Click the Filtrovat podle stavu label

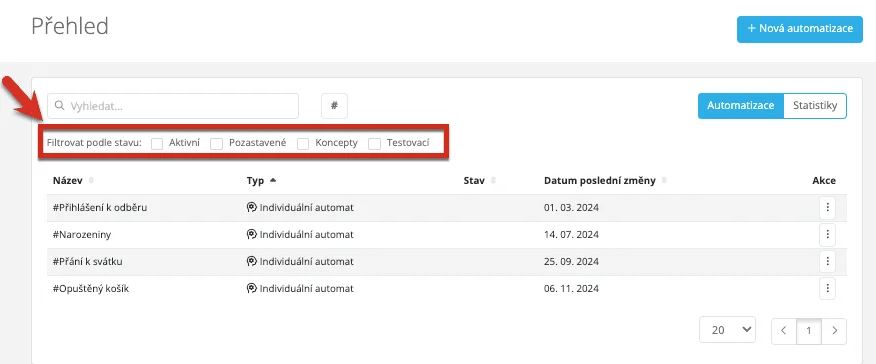94,143
